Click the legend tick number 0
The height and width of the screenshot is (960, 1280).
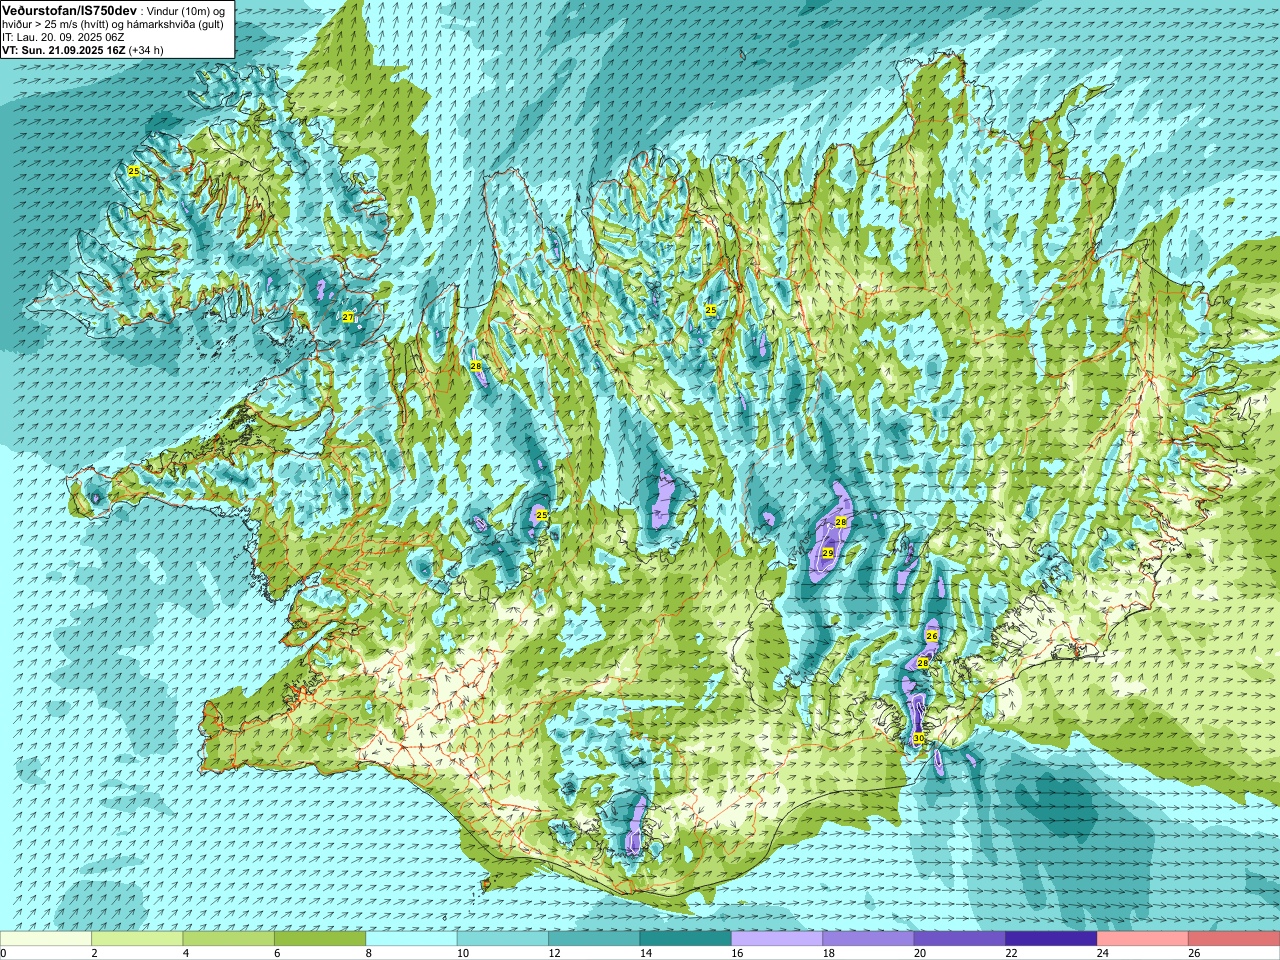[4, 953]
